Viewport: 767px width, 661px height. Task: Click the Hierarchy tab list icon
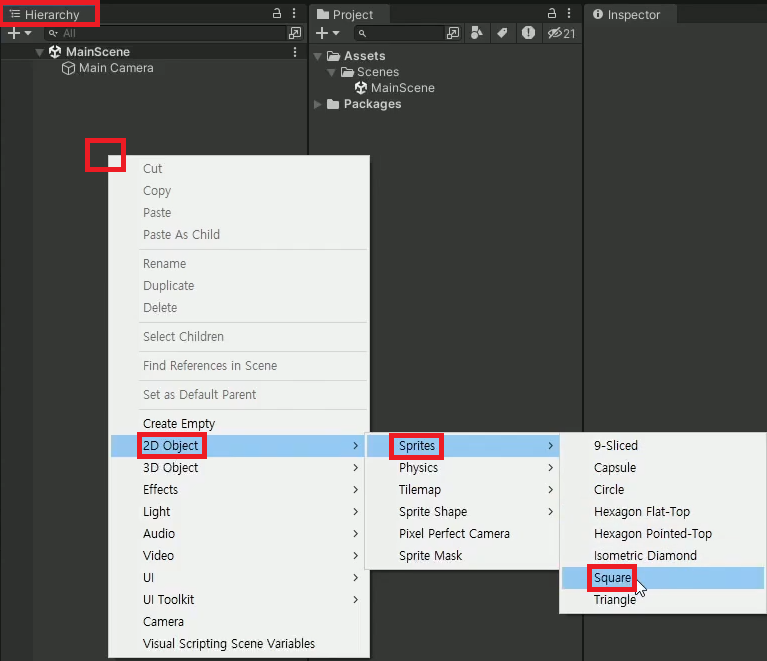point(15,14)
